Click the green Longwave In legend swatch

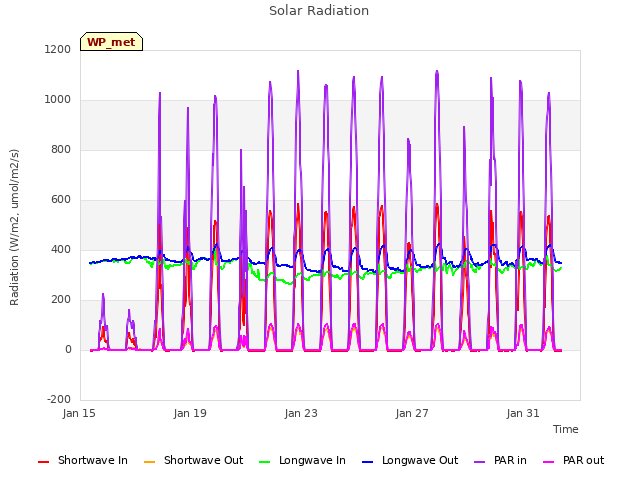click(264, 462)
